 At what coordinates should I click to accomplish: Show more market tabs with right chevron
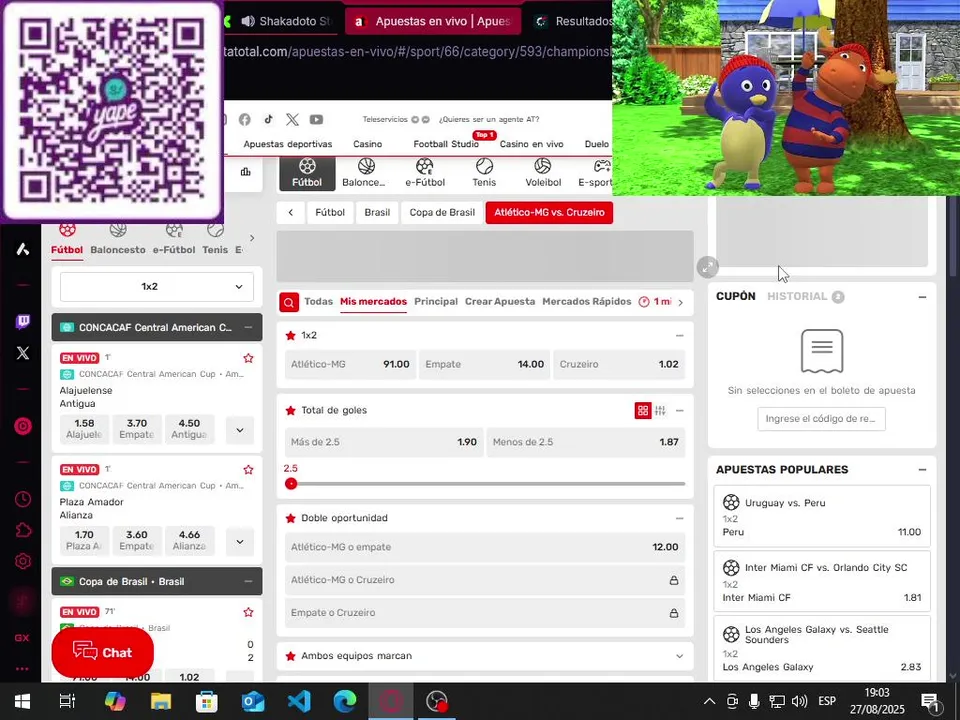(x=680, y=302)
